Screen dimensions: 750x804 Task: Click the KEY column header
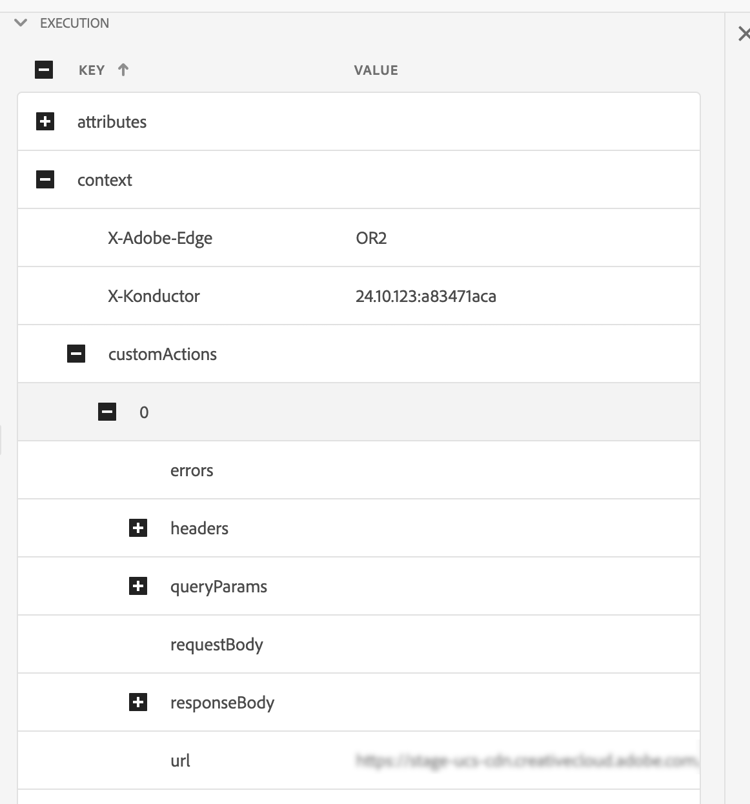tap(92, 70)
